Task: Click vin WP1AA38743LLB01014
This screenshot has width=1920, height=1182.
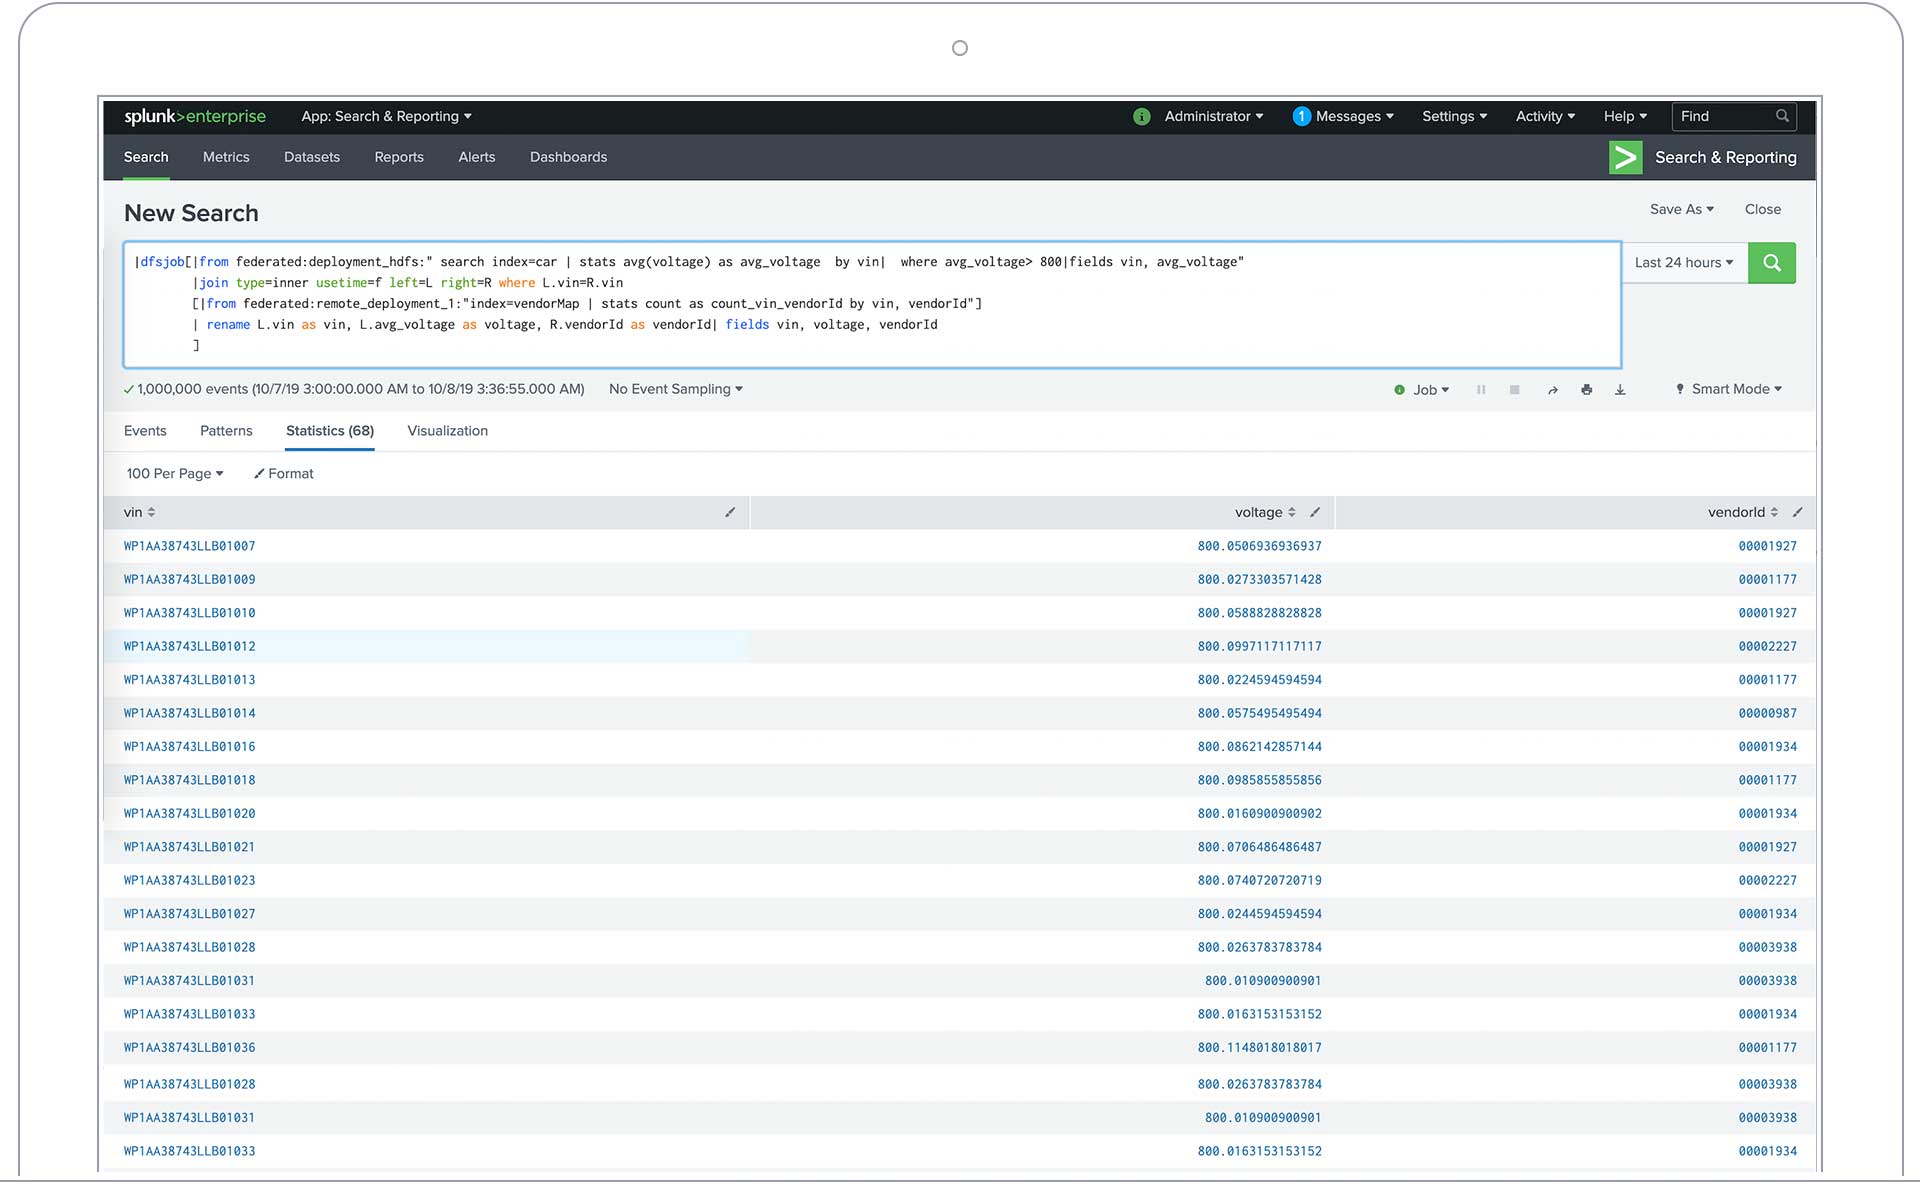Action: pyautogui.click(x=190, y=713)
